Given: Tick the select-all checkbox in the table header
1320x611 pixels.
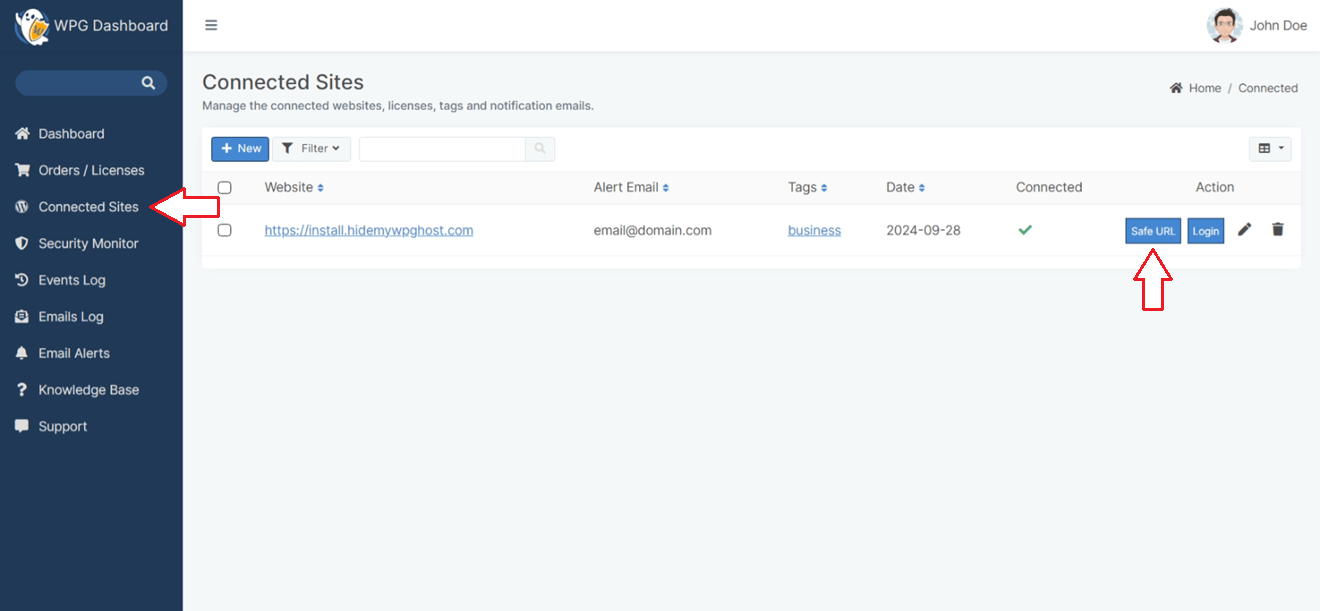Looking at the screenshot, I should point(224,188).
